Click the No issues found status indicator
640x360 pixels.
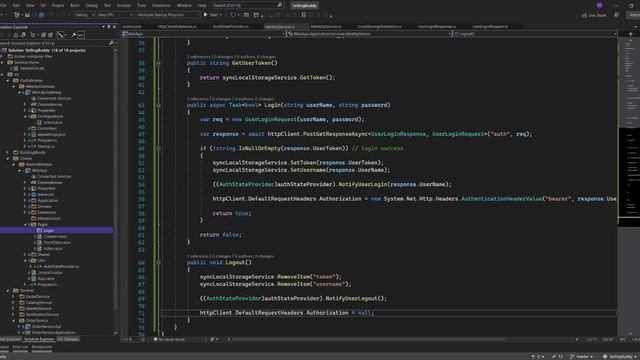pyautogui.click(x=169, y=339)
